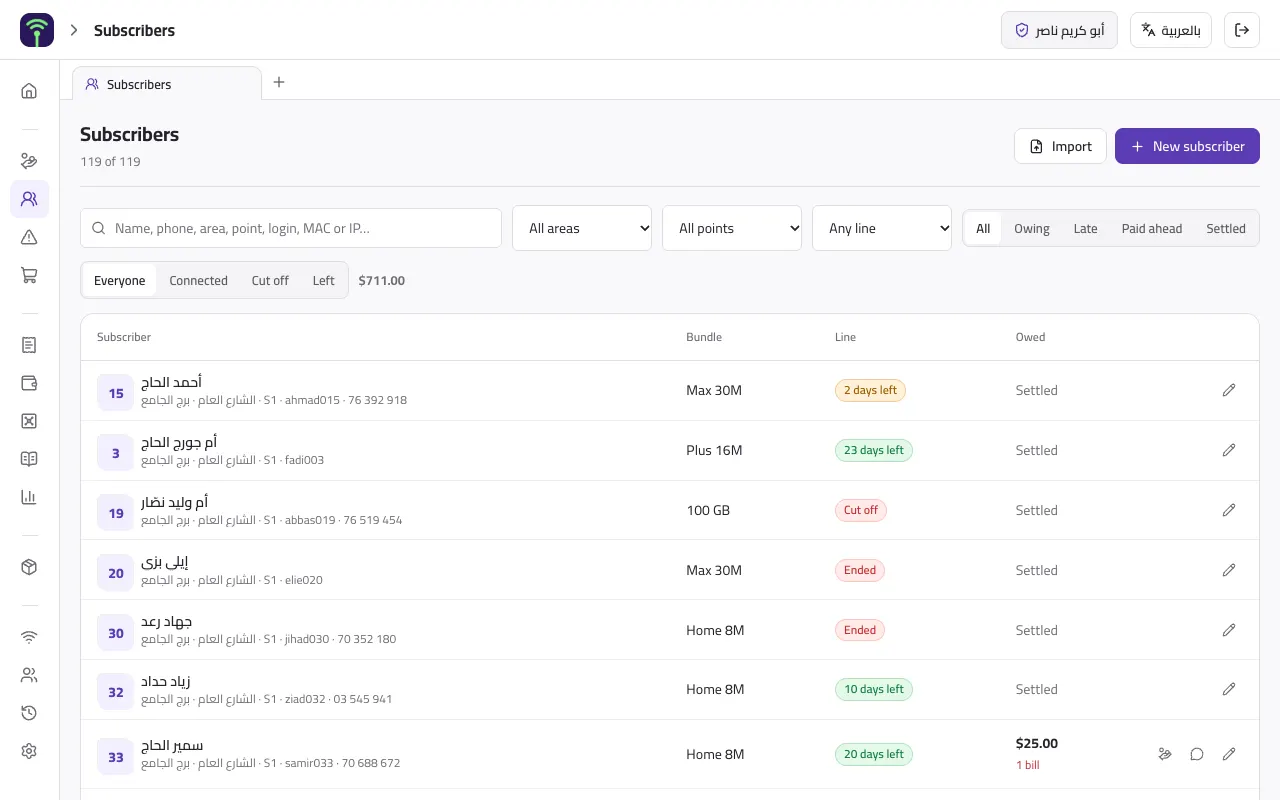Click the warning triangle sidebar icon
1280x800 pixels.
tap(29, 237)
